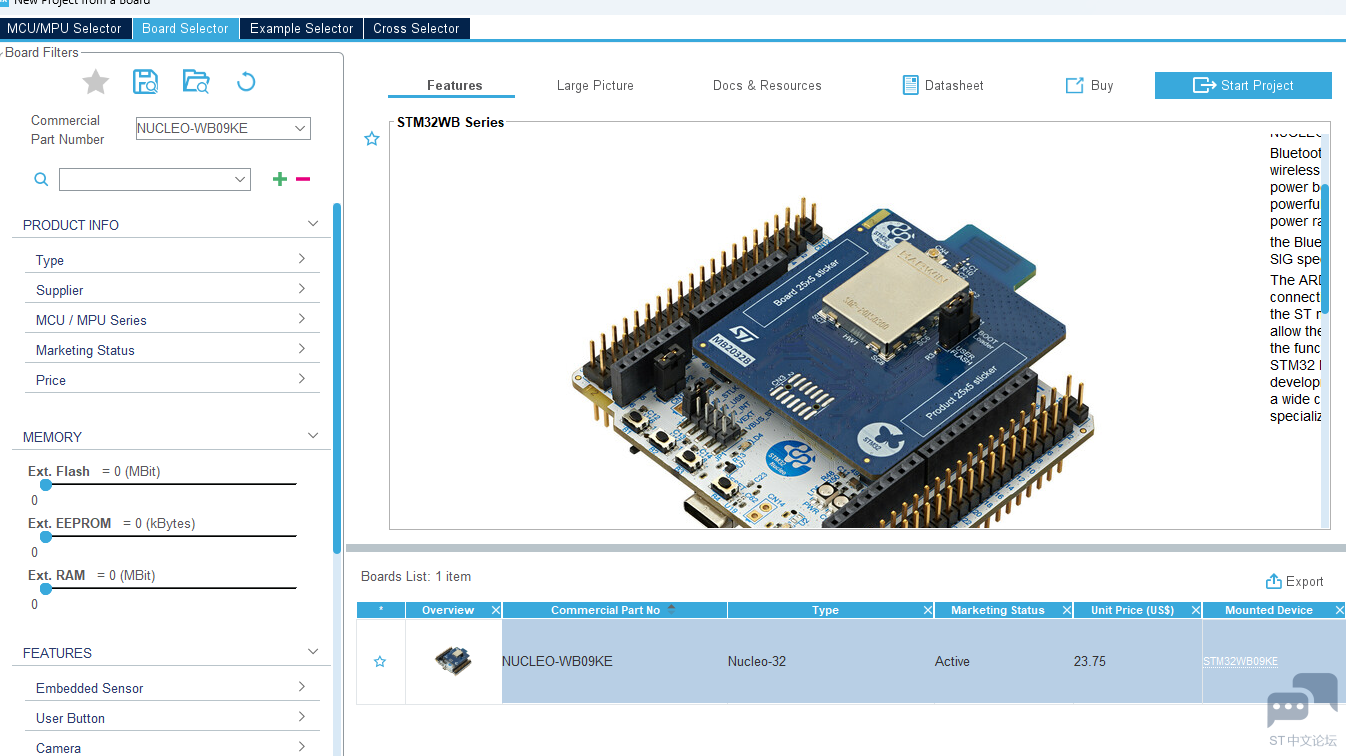
Task: Show favorite boards with the star filter icon
Action: tap(95, 82)
